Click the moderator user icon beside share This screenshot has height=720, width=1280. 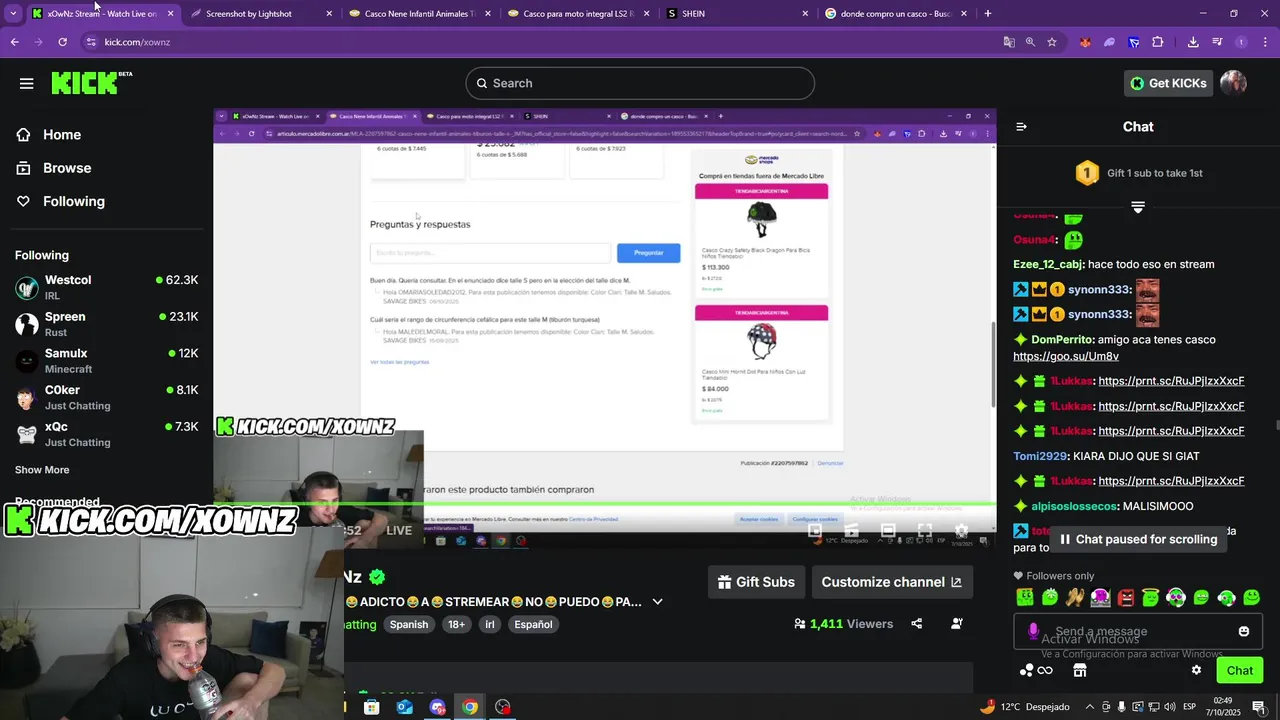(957, 623)
